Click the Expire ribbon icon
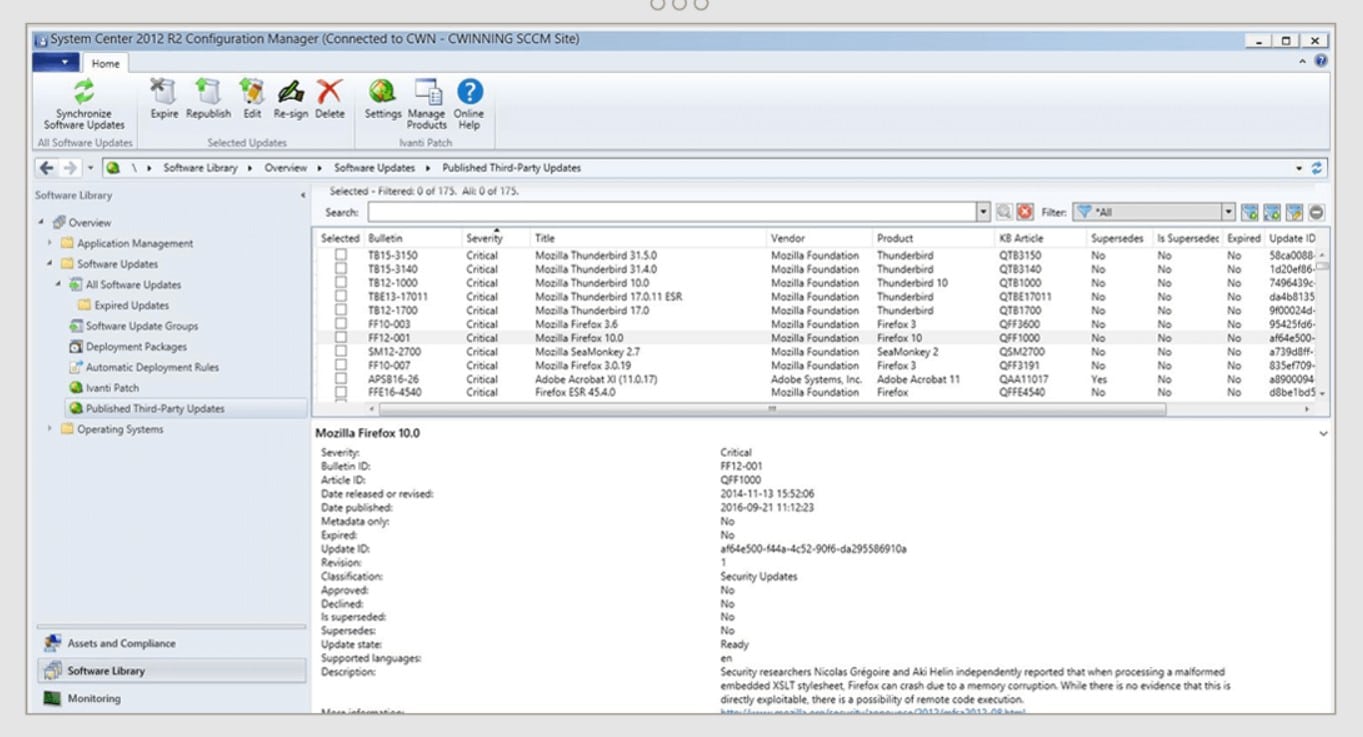1363x737 pixels. tap(163, 92)
